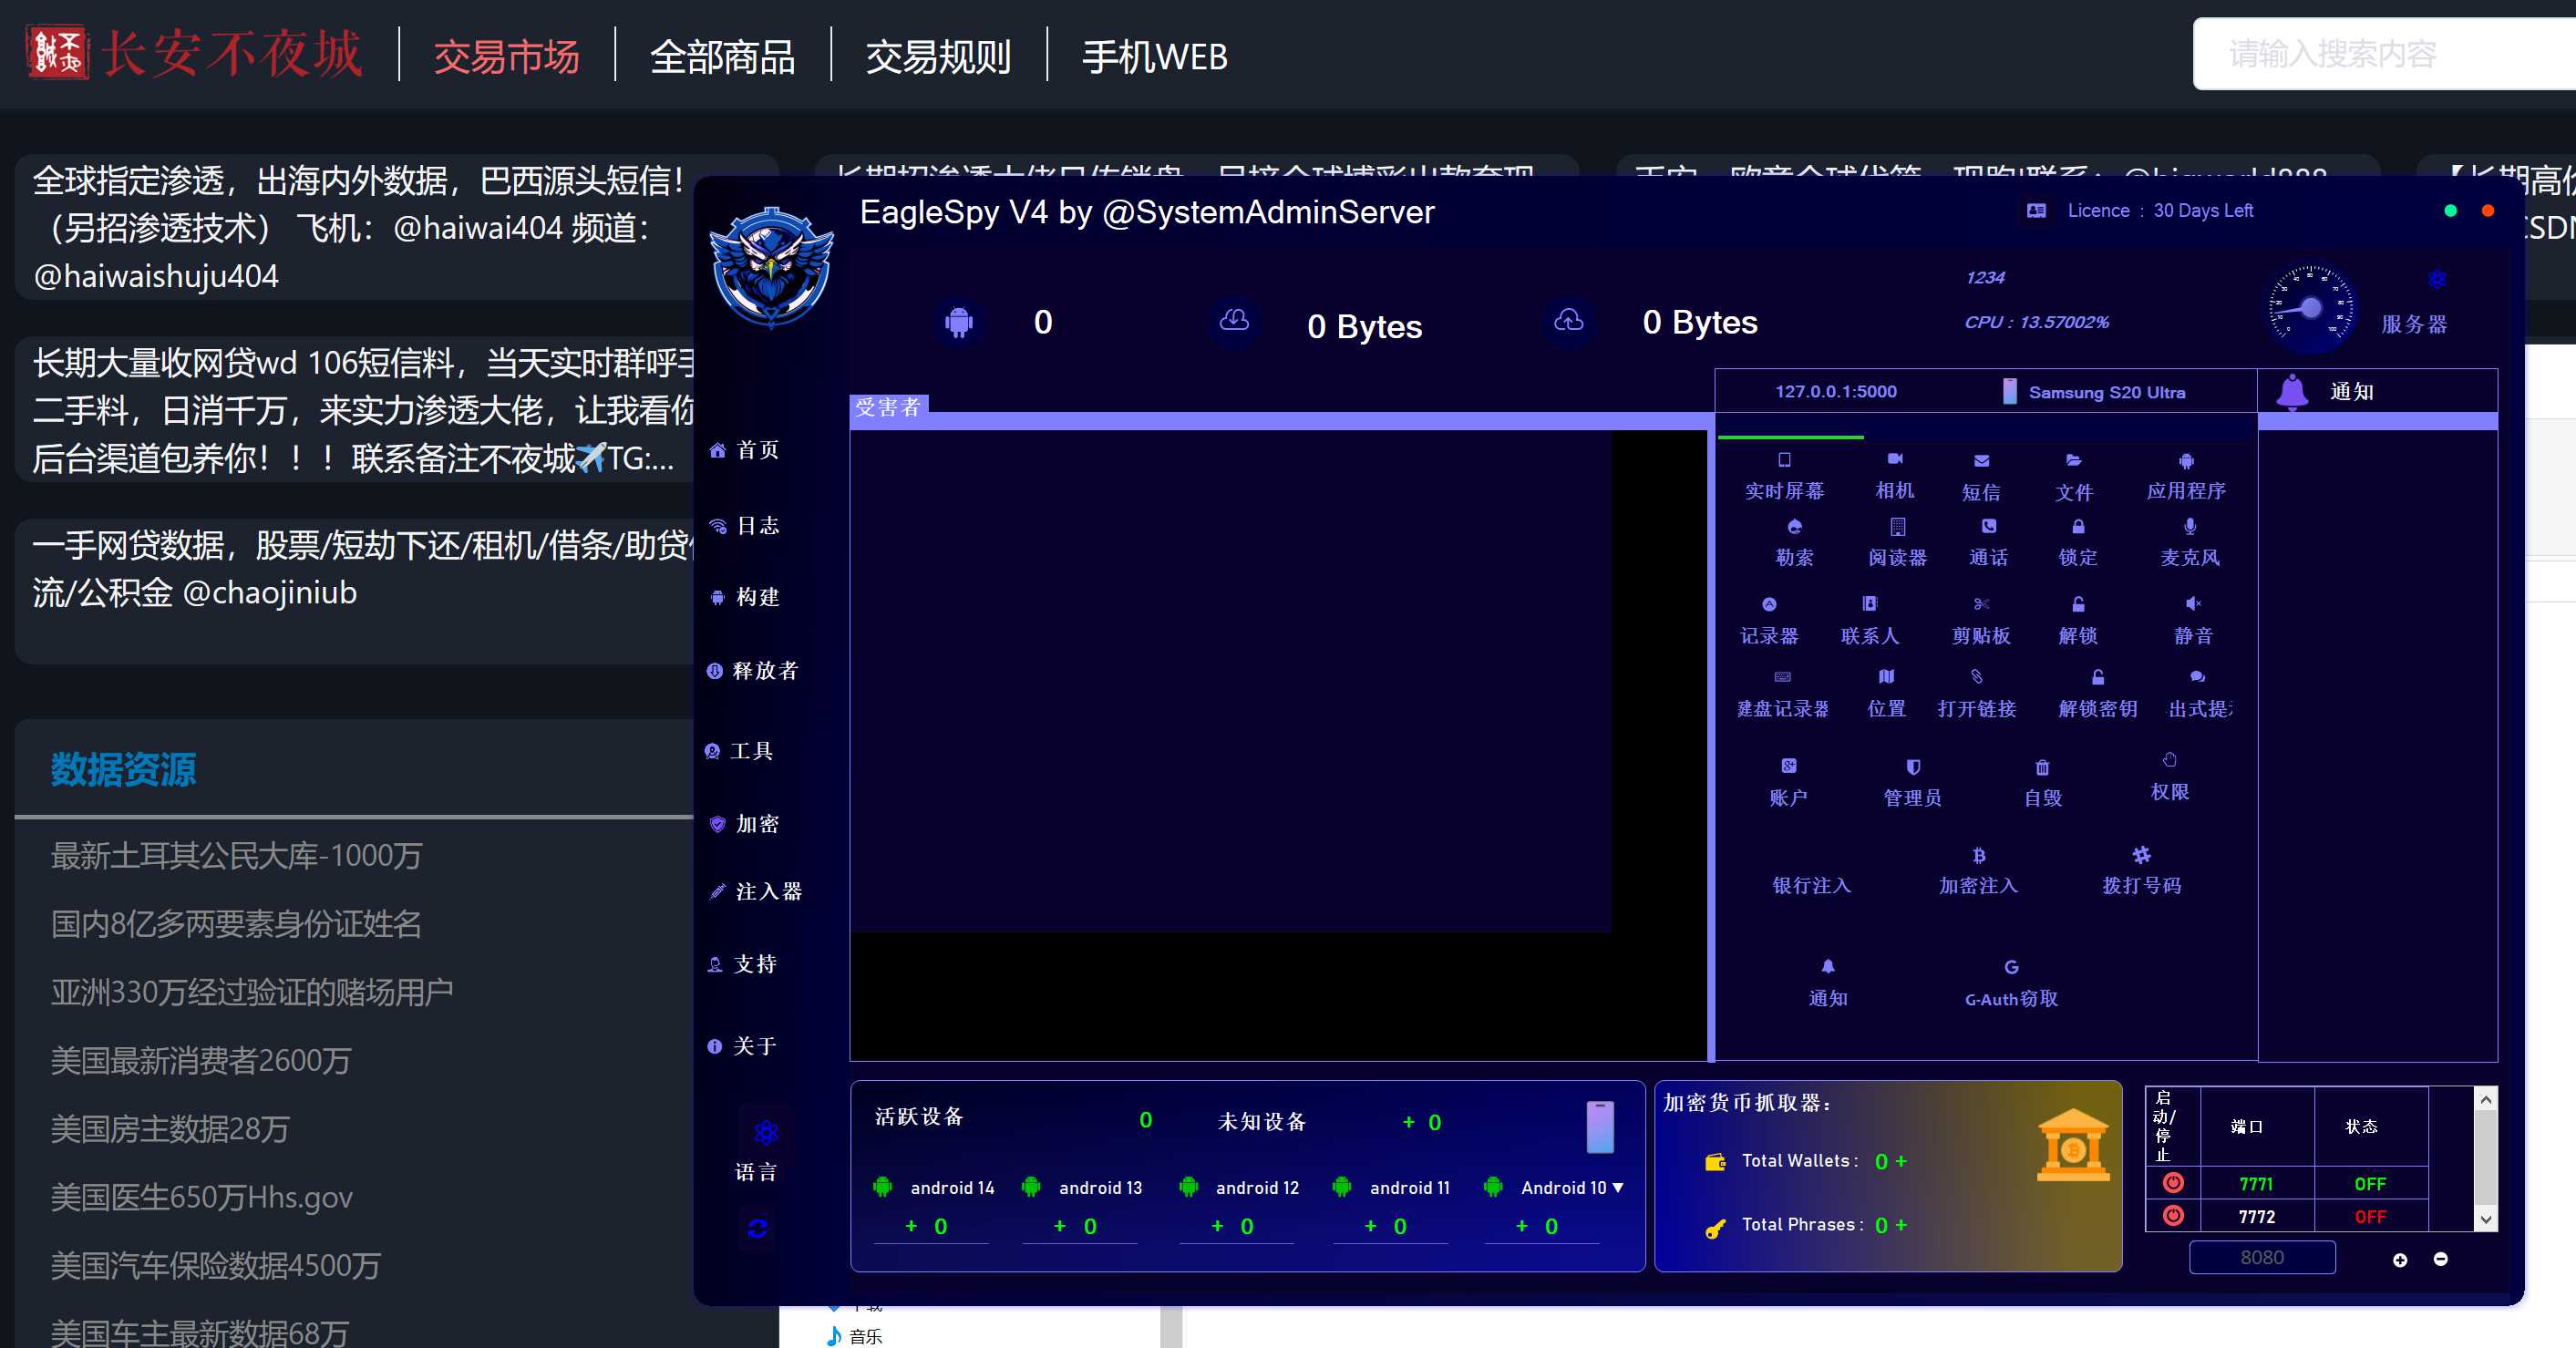Click the EagleSpy eagle logo
The image size is (2576, 1348).
pos(771,267)
